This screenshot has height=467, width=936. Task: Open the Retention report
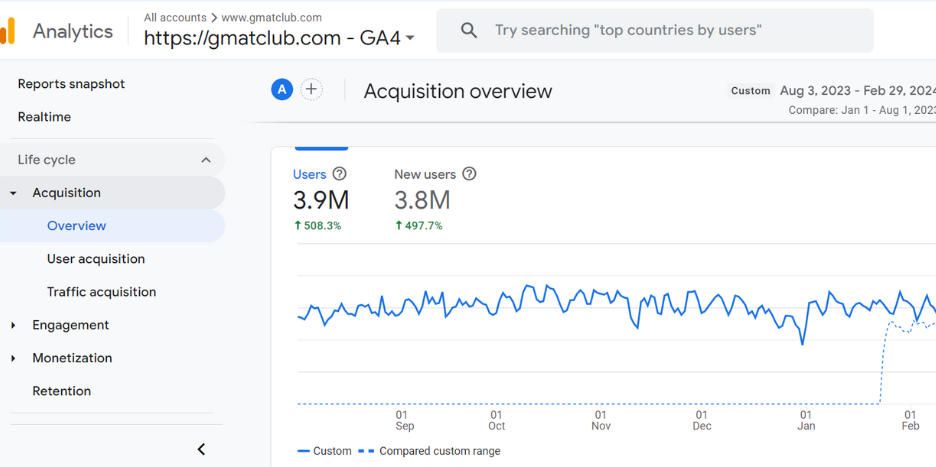(61, 391)
